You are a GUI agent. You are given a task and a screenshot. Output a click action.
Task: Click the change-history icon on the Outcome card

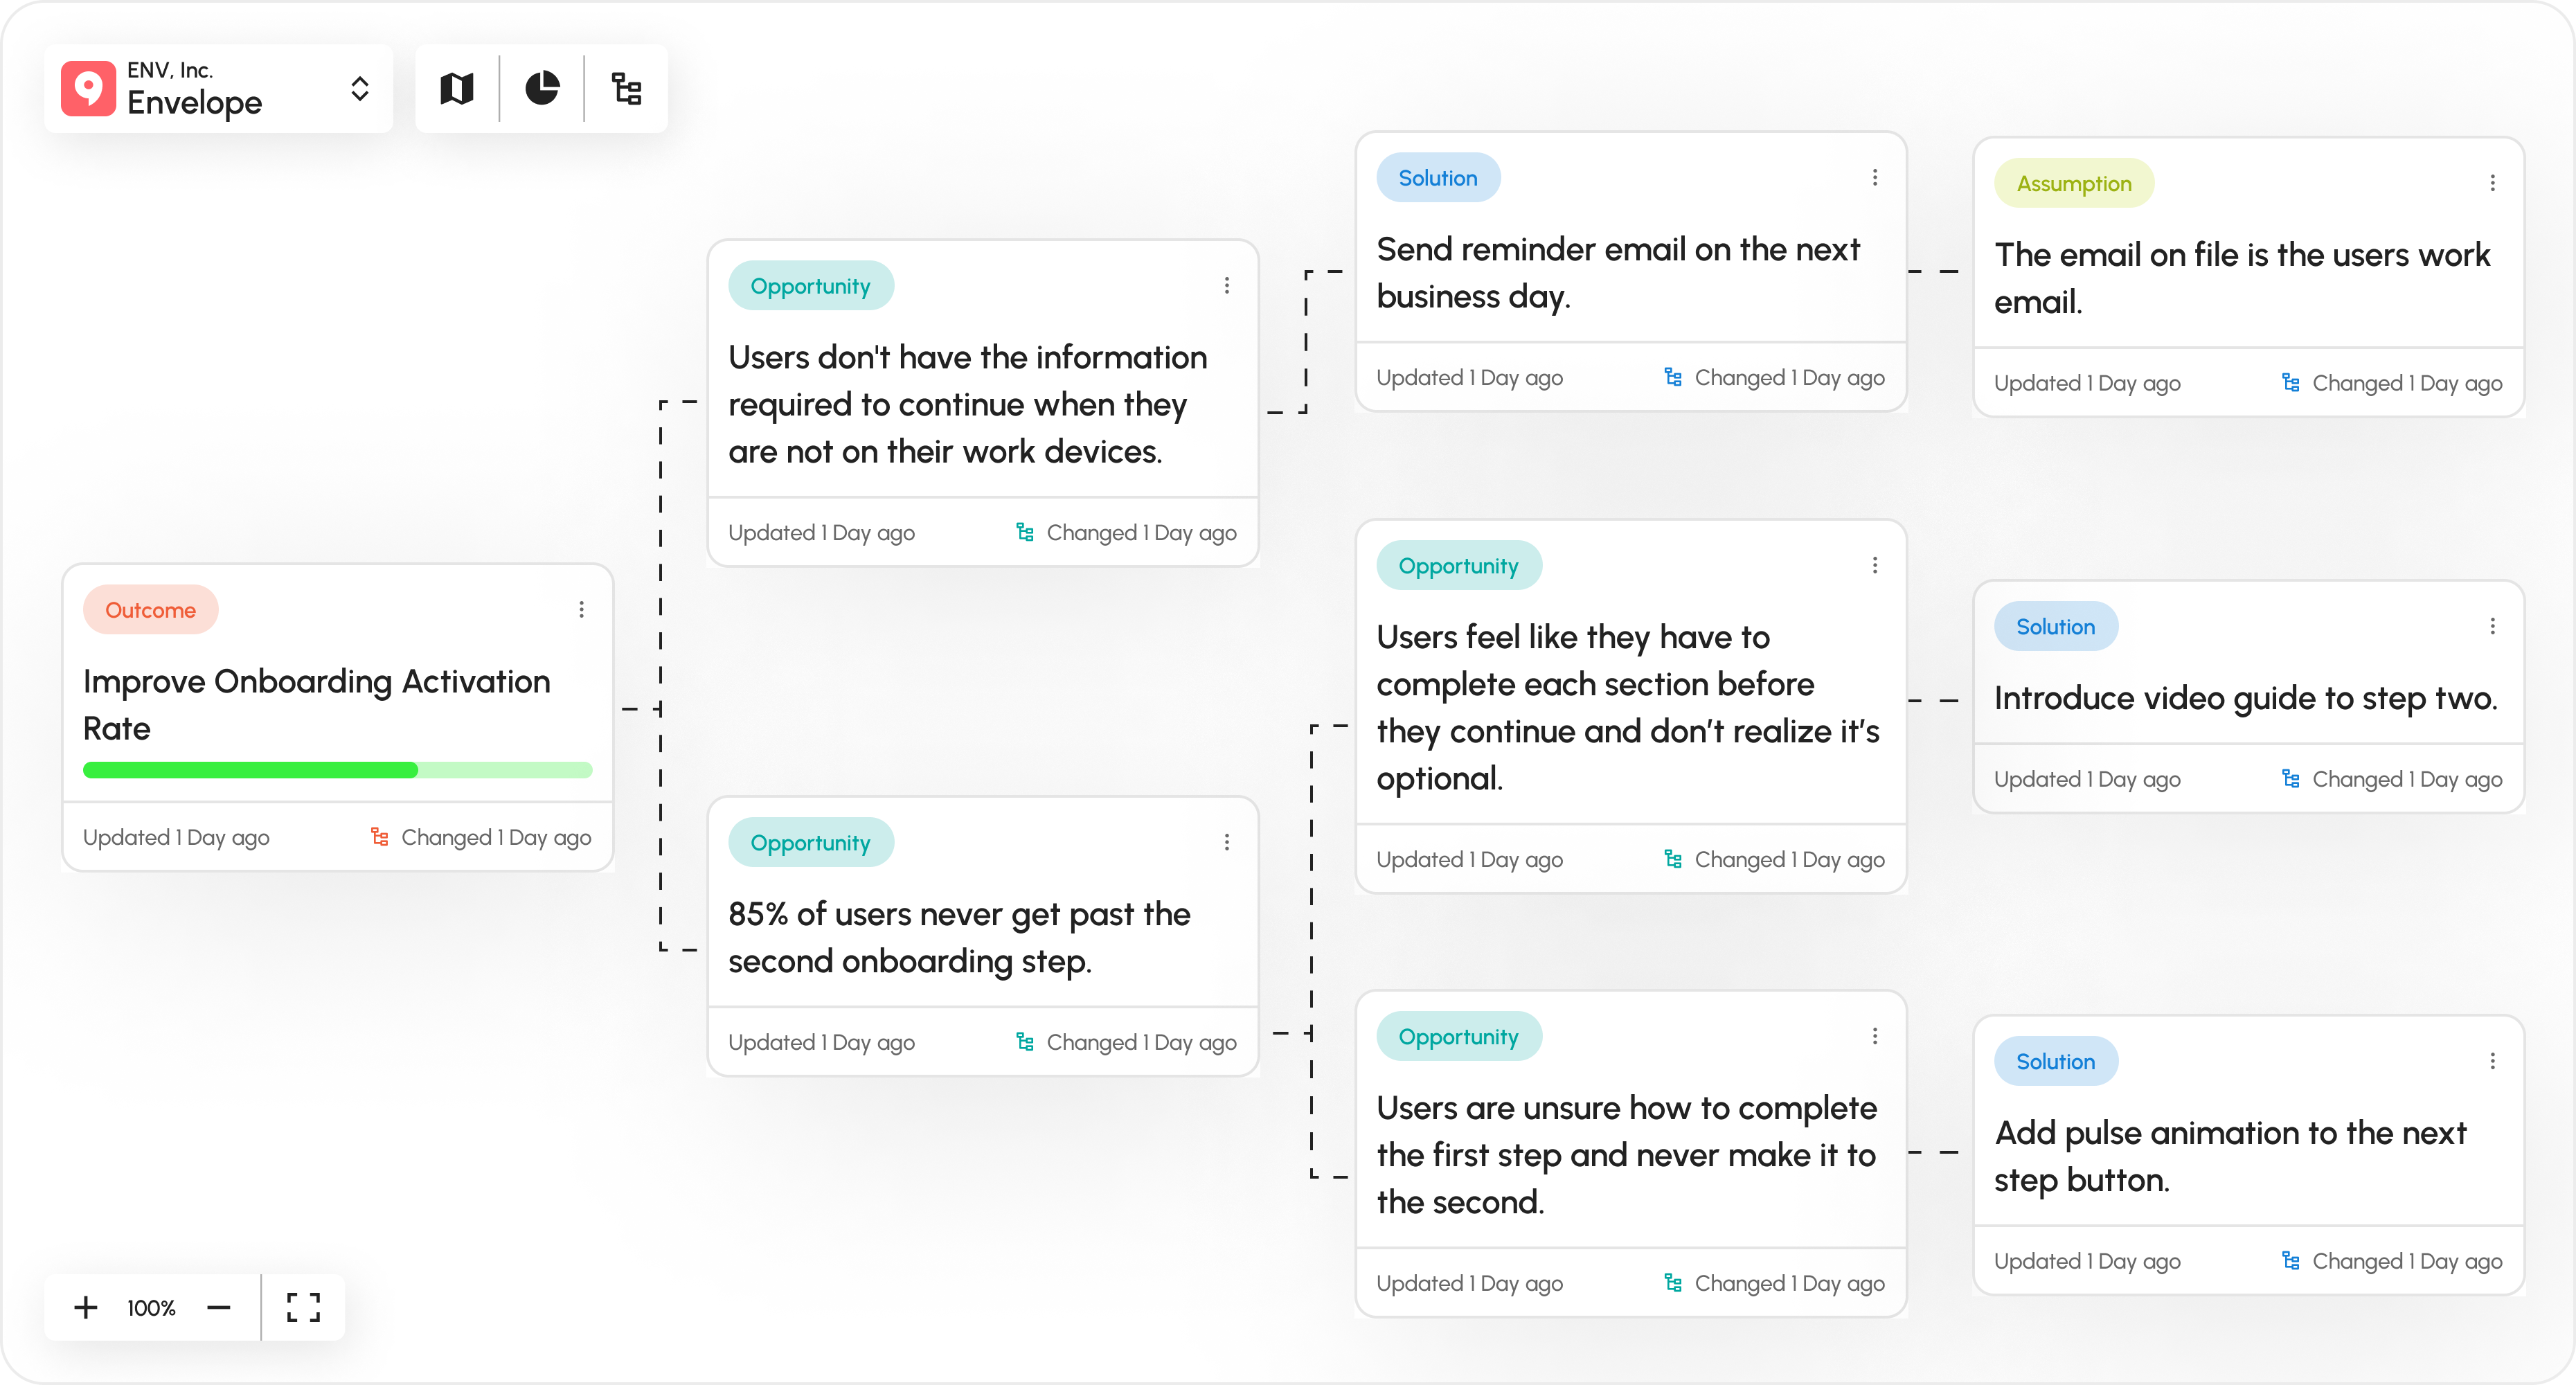pos(381,837)
